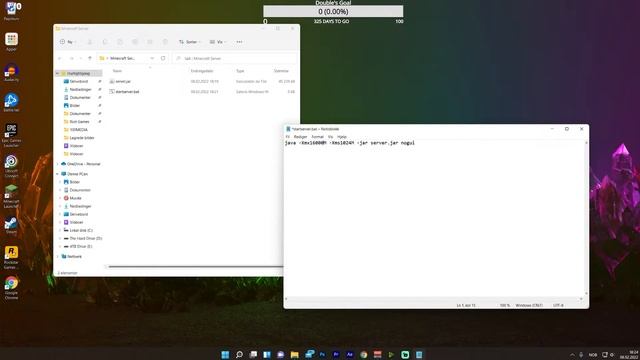
Task: Click the Notepad vertical scrollbar
Action: (x=587, y=218)
